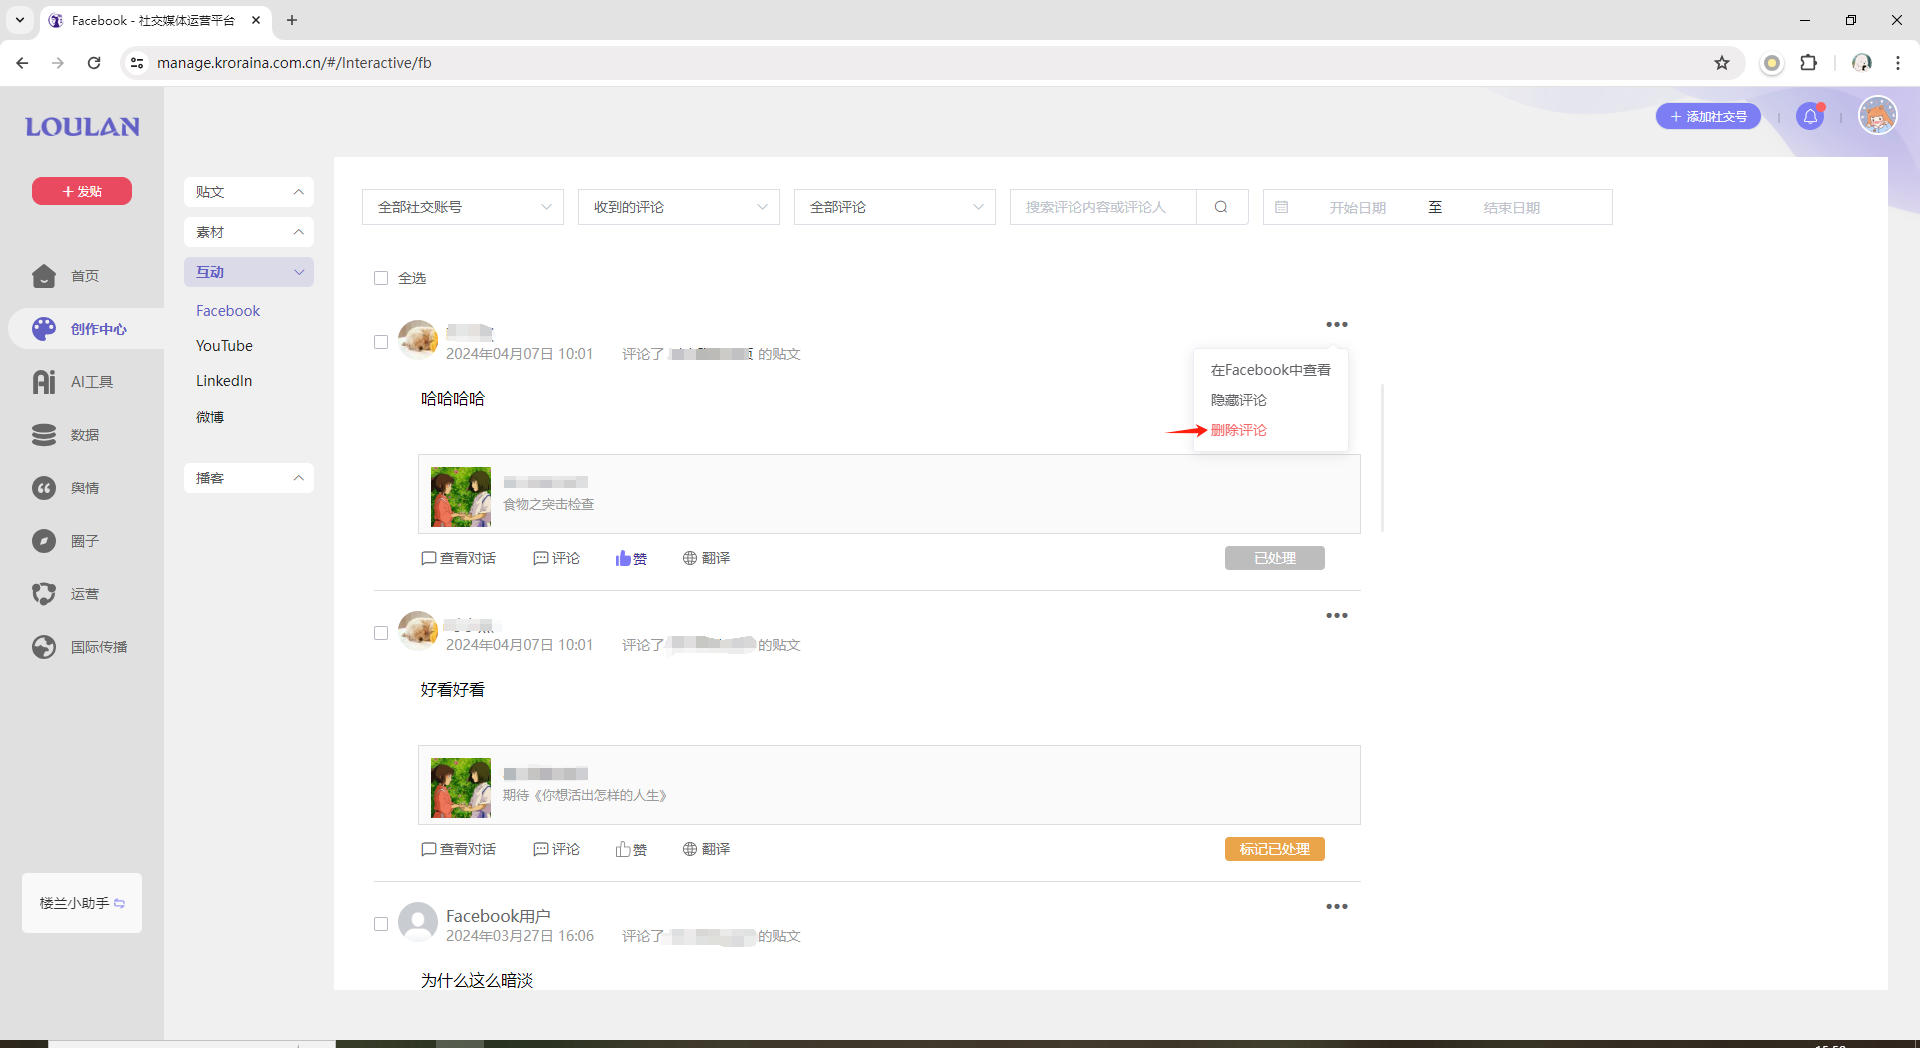Collapse the 互动 menu section

(x=249, y=272)
